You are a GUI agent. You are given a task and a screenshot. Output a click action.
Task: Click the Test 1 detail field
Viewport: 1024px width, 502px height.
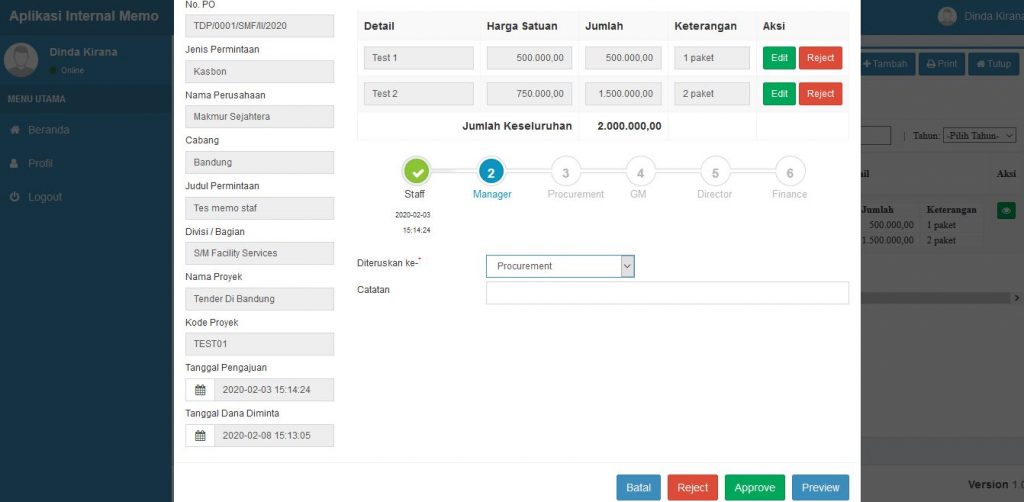(419, 58)
